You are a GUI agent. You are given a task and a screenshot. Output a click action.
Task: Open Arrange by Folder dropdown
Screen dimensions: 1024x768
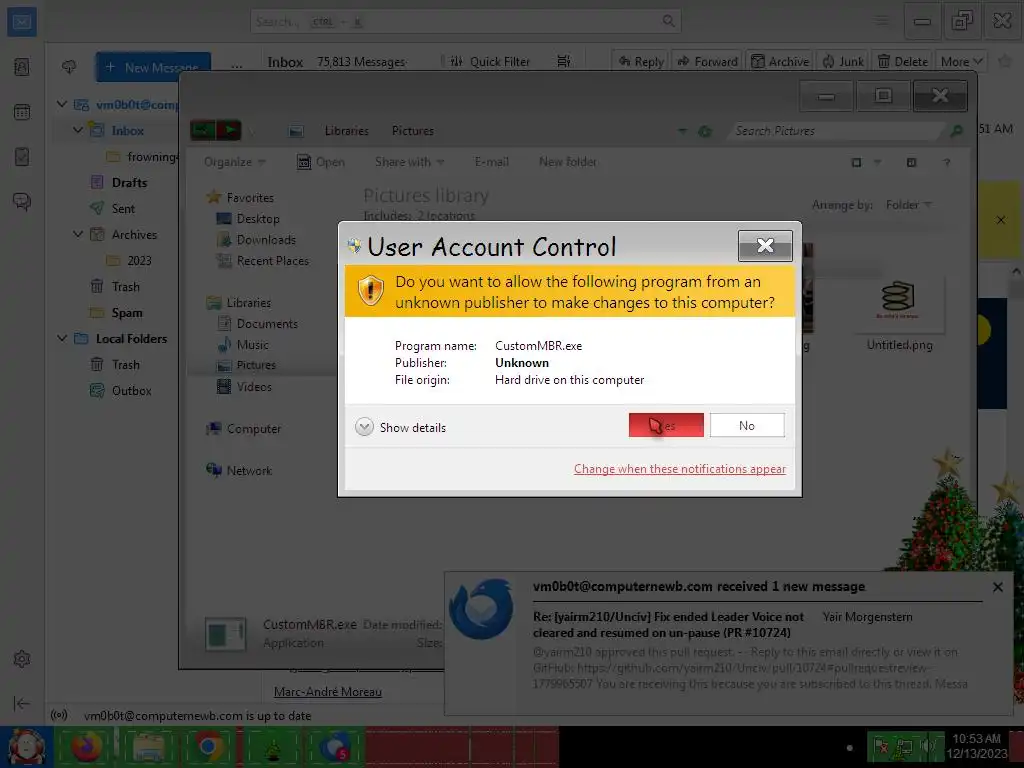[x=908, y=205]
